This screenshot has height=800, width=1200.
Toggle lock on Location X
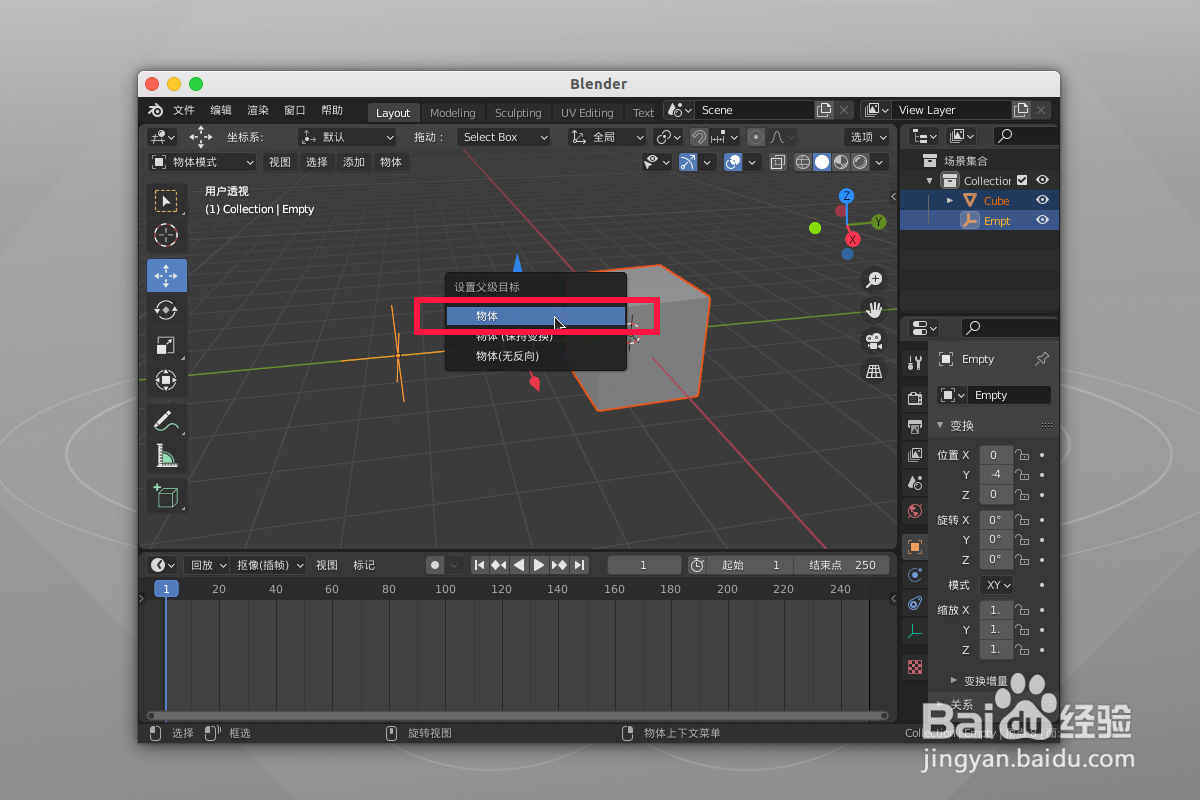tap(1022, 455)
